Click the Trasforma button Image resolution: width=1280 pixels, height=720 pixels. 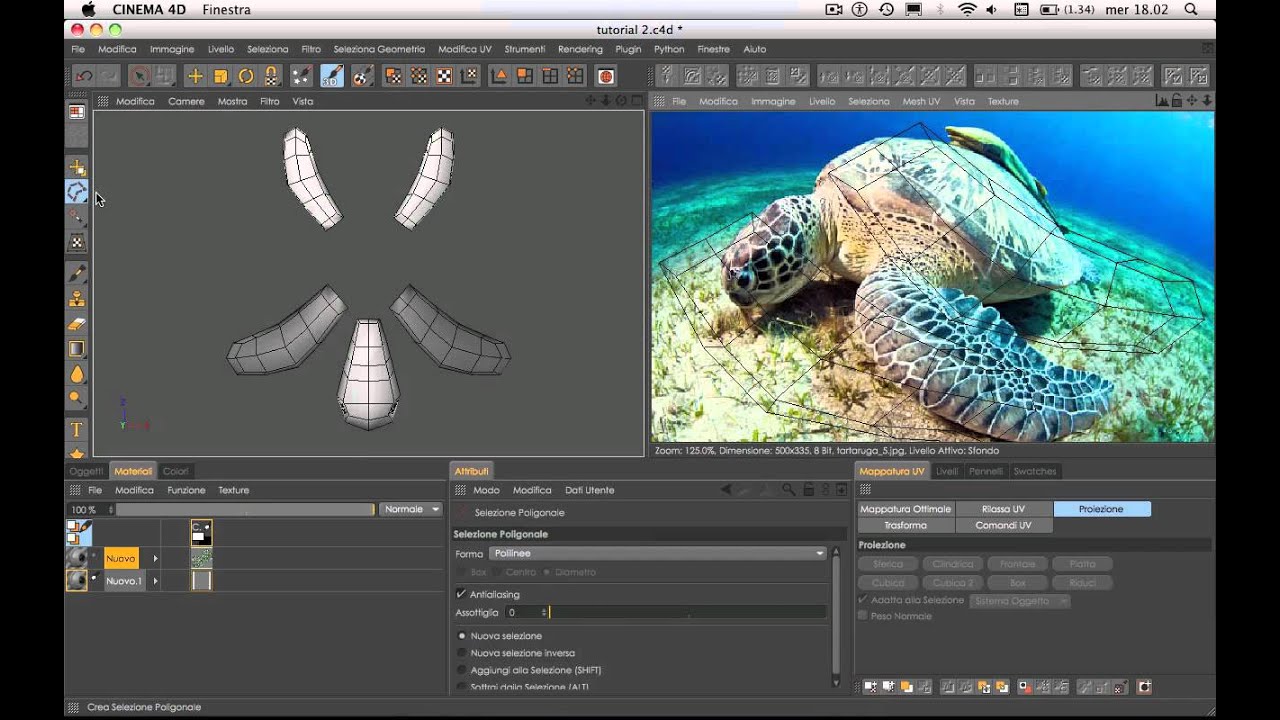click(x=906, y=525)
